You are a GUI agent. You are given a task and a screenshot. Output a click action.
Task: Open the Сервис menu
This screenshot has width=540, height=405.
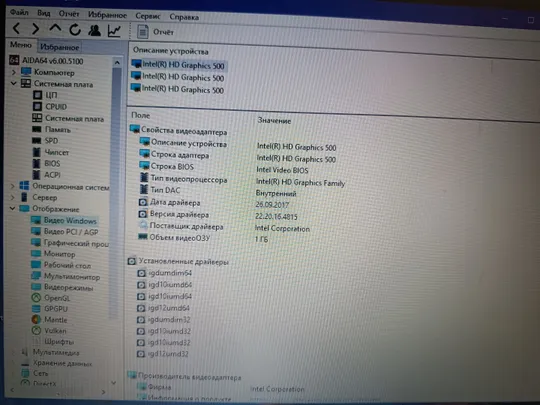pos(148,16)
